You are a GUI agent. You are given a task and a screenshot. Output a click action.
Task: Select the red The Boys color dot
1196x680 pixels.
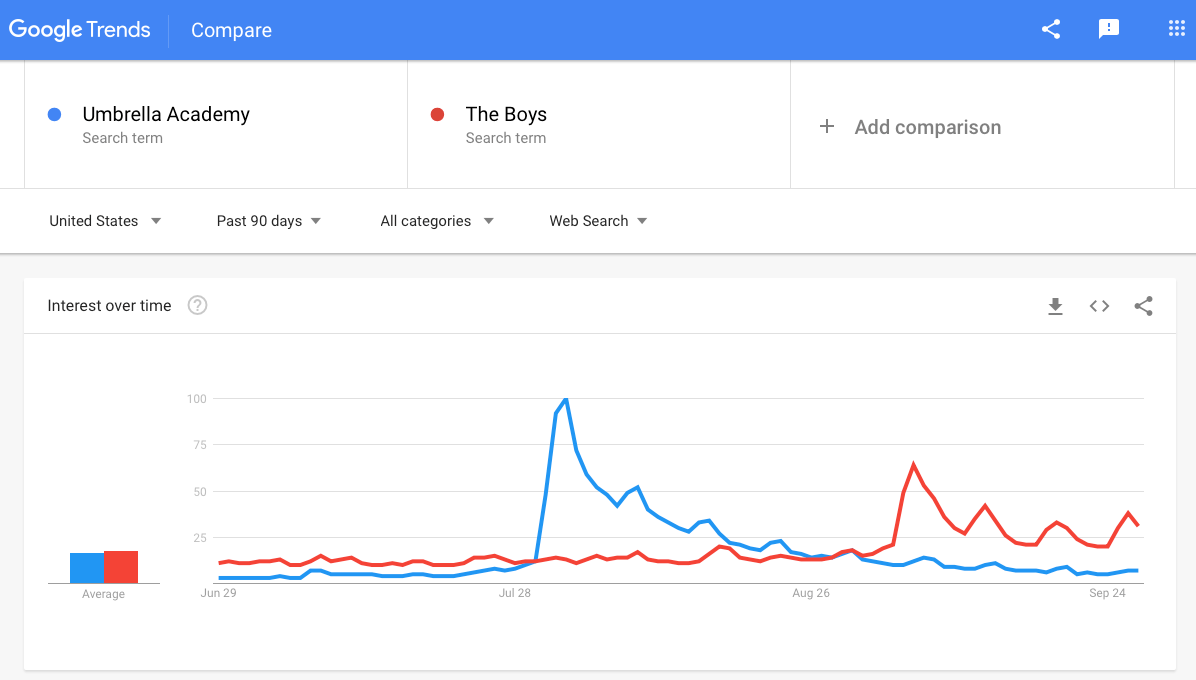(437, 114)
